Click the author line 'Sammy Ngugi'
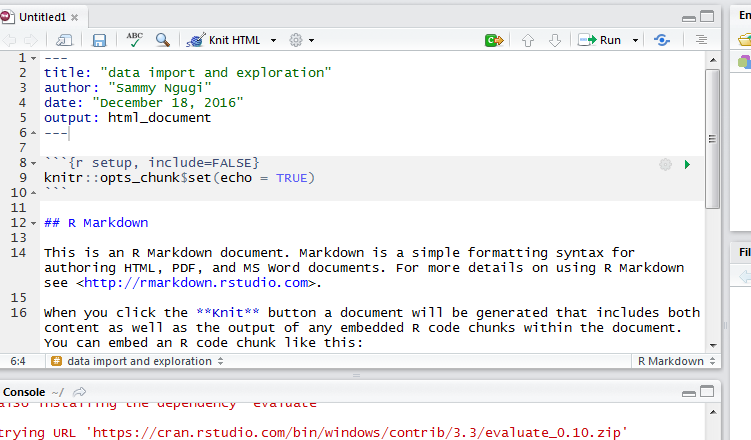The image size is (751, 440). [x=127, y=88]
